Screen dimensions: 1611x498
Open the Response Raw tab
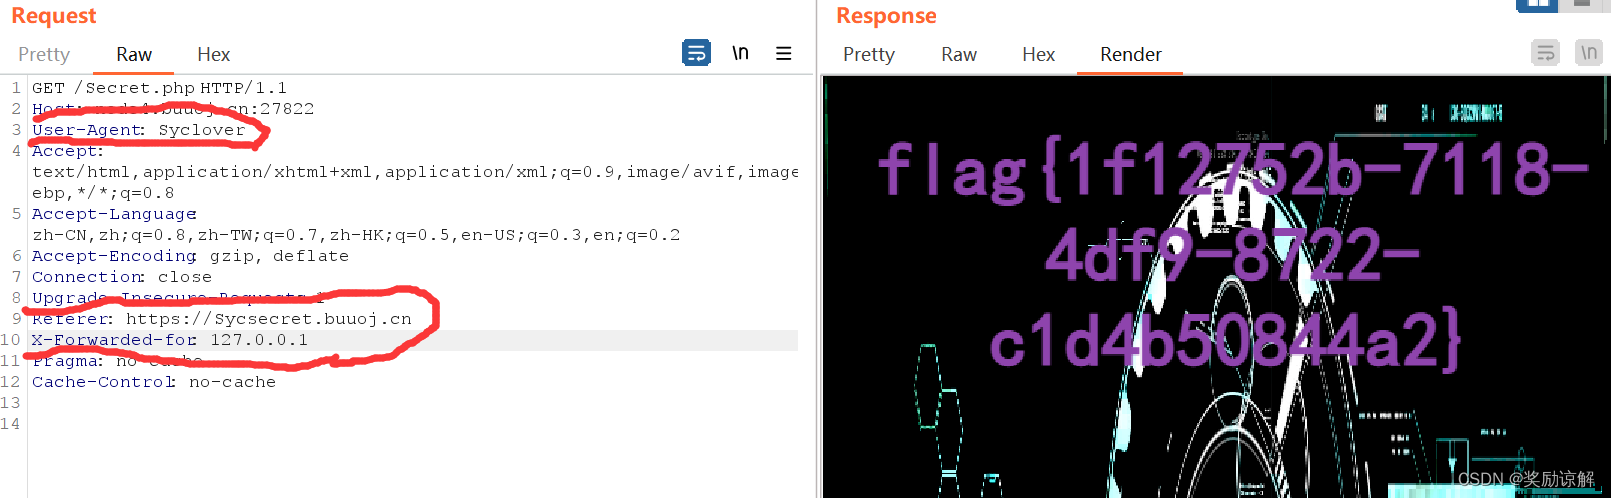click(x=959, y=54)
